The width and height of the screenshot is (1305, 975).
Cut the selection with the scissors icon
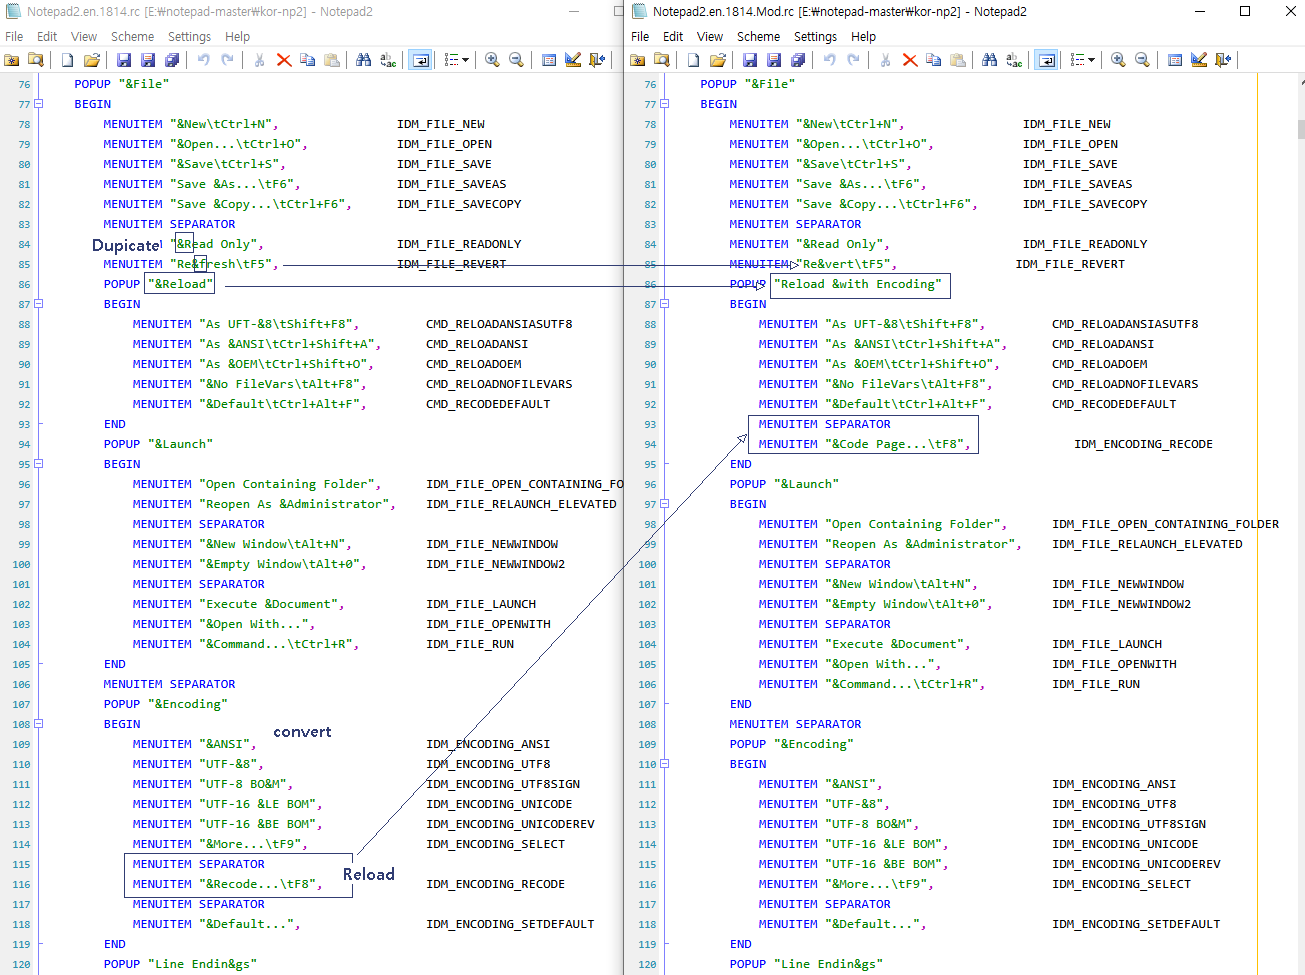(x=259, y=59)
